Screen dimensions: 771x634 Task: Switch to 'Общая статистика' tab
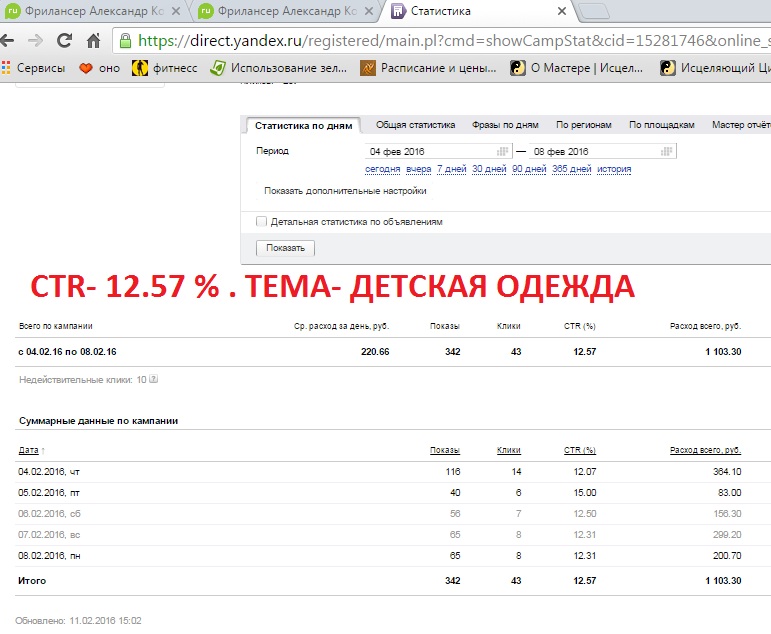coord(415,125)
